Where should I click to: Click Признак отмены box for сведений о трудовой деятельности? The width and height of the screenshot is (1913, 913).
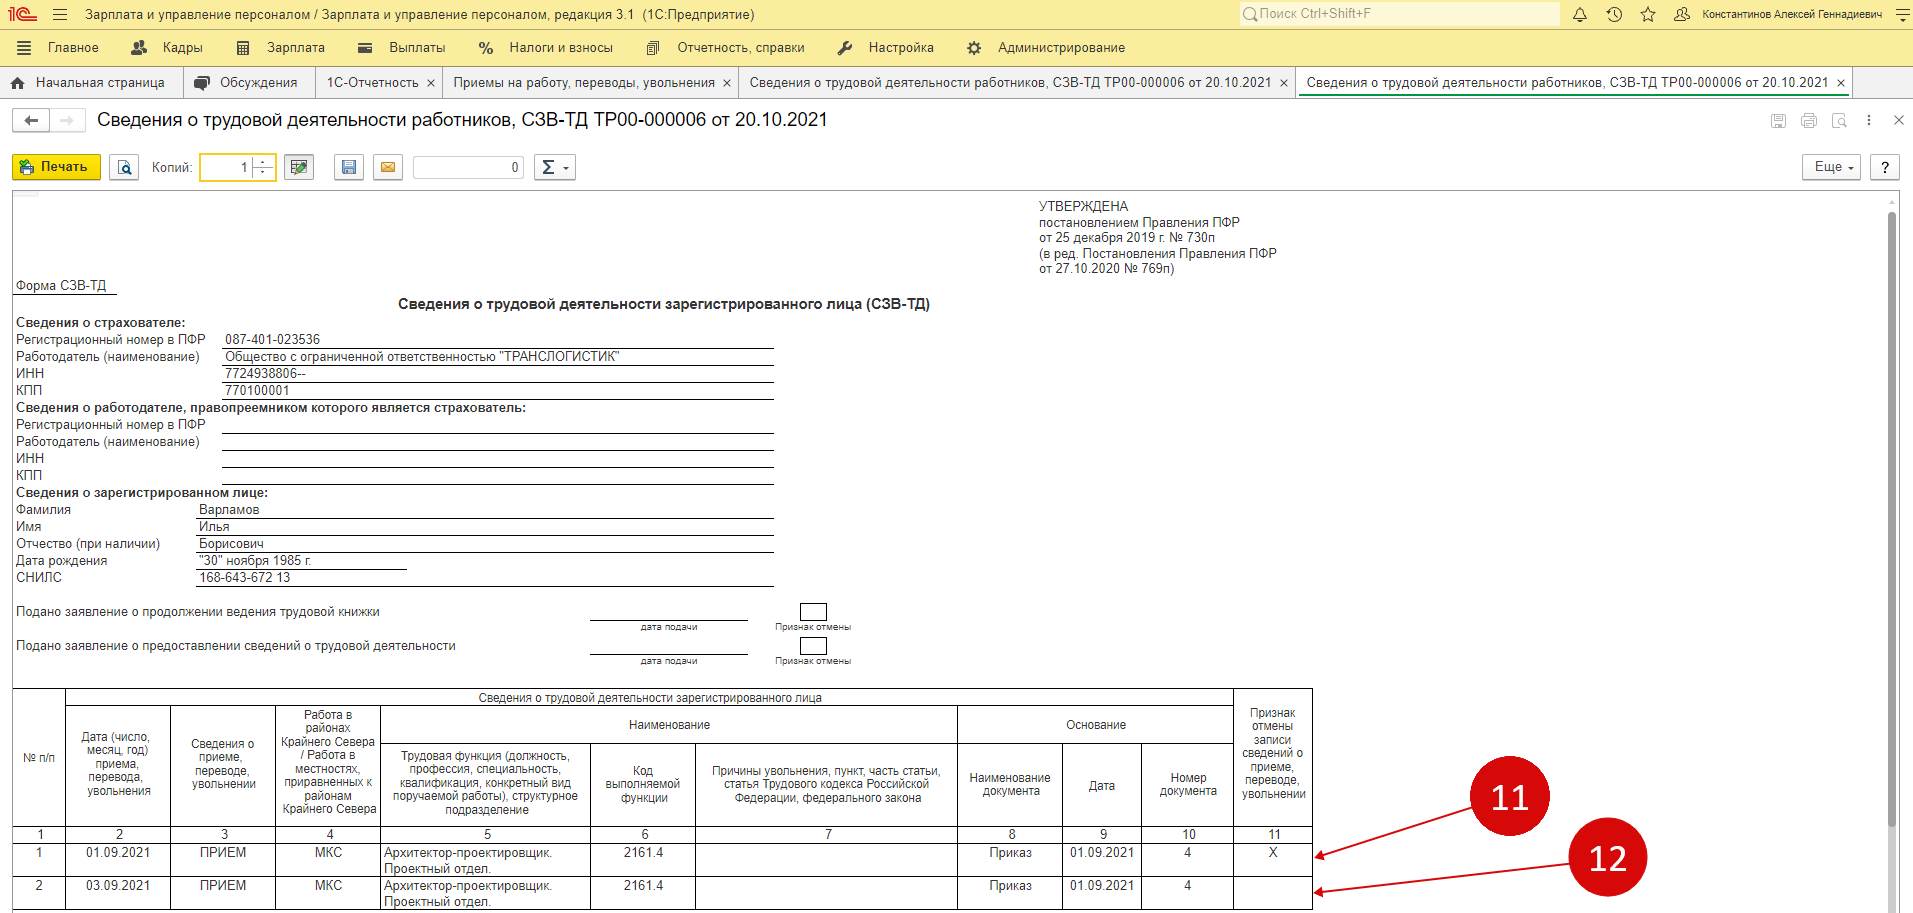point(813,646)
